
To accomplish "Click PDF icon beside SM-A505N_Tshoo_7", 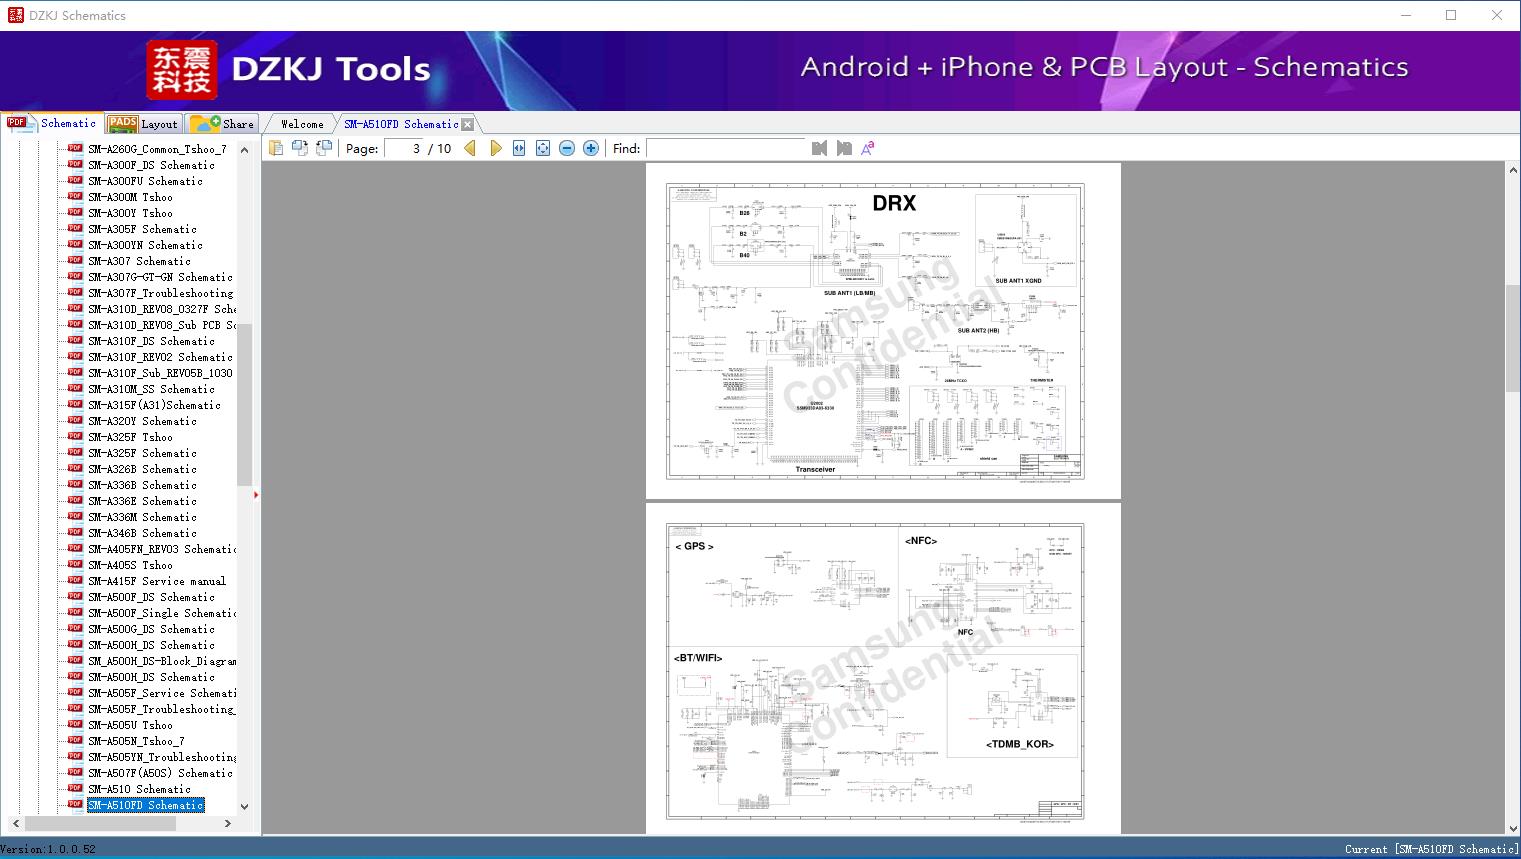I will (75, 740).
